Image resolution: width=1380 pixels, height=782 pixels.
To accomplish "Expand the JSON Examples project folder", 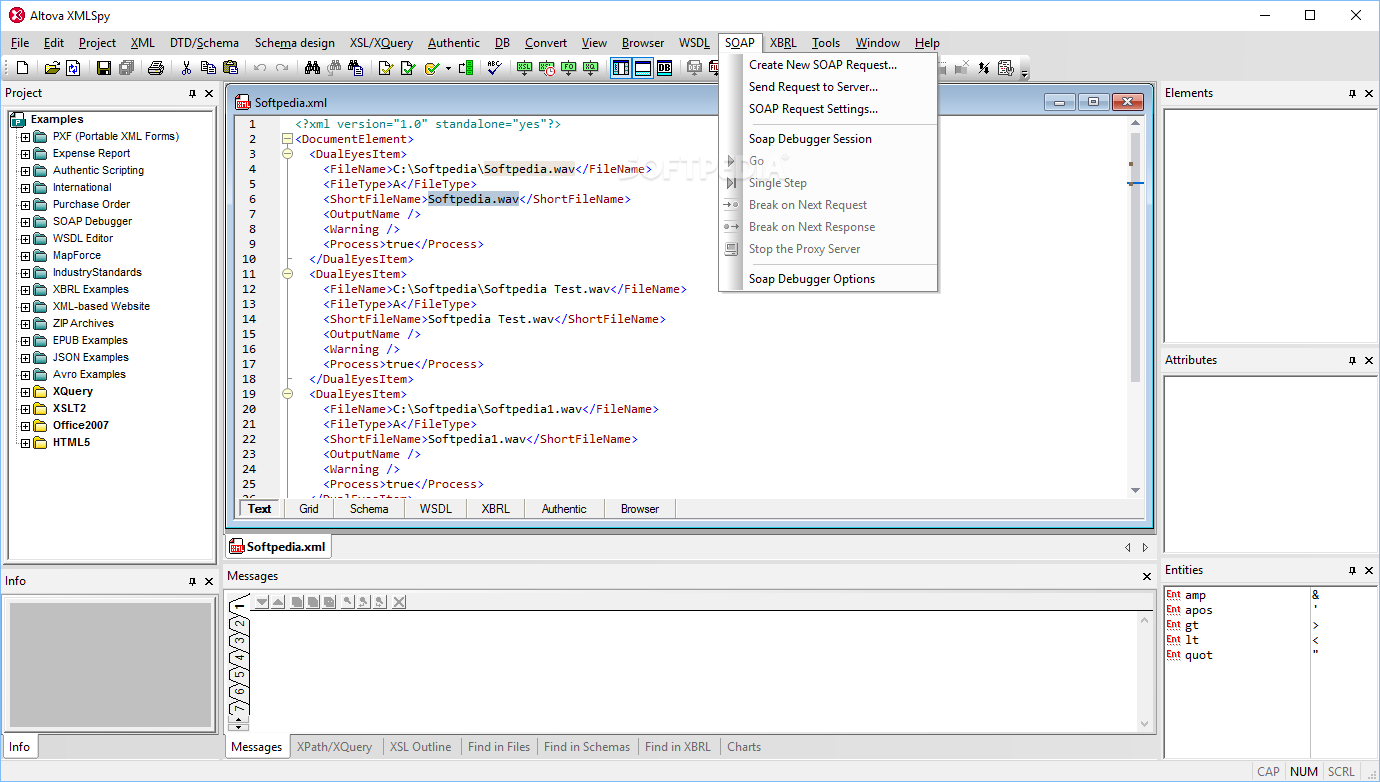I will coord(25,357).
